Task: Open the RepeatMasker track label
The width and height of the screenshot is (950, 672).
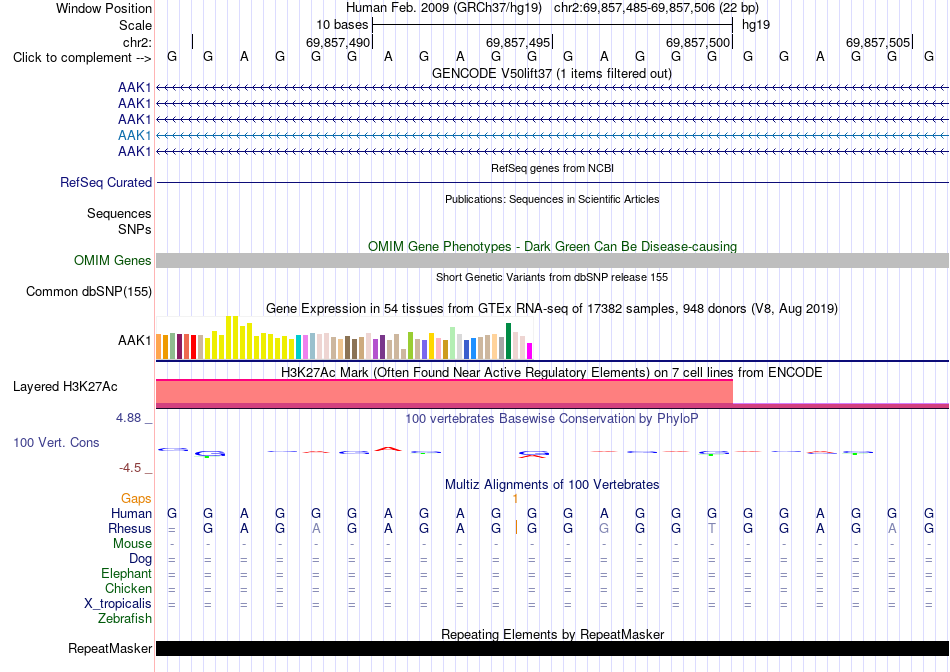Action: (x=110, y=648)
